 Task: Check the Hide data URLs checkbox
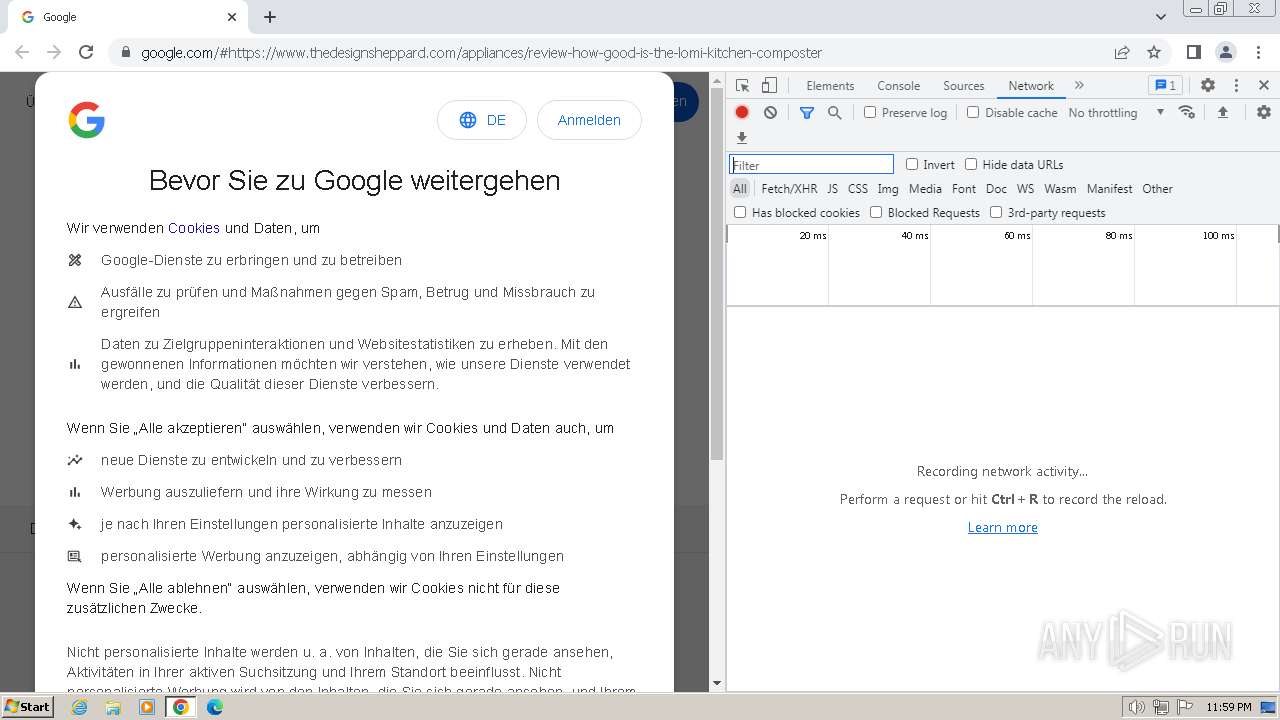point(971,164)
